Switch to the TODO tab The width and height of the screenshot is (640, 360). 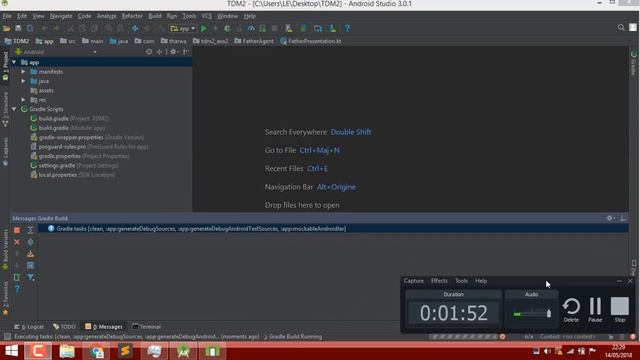(64, 327)
